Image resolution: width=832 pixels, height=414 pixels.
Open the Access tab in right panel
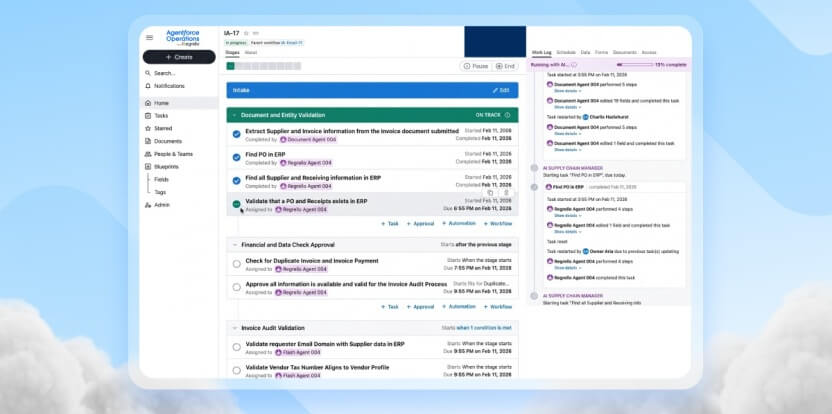pos(649,53)
